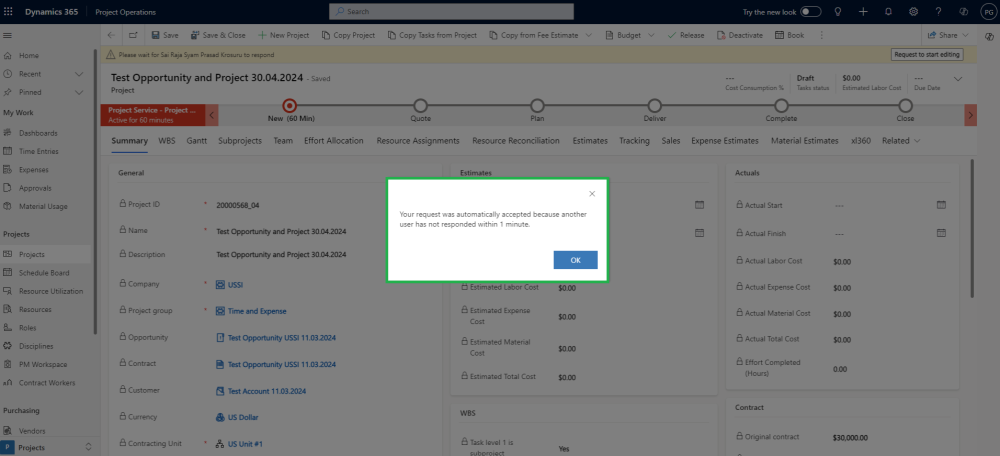1000x456 pixels.
Task: Click the Save command
Action: tap(165, 35)
